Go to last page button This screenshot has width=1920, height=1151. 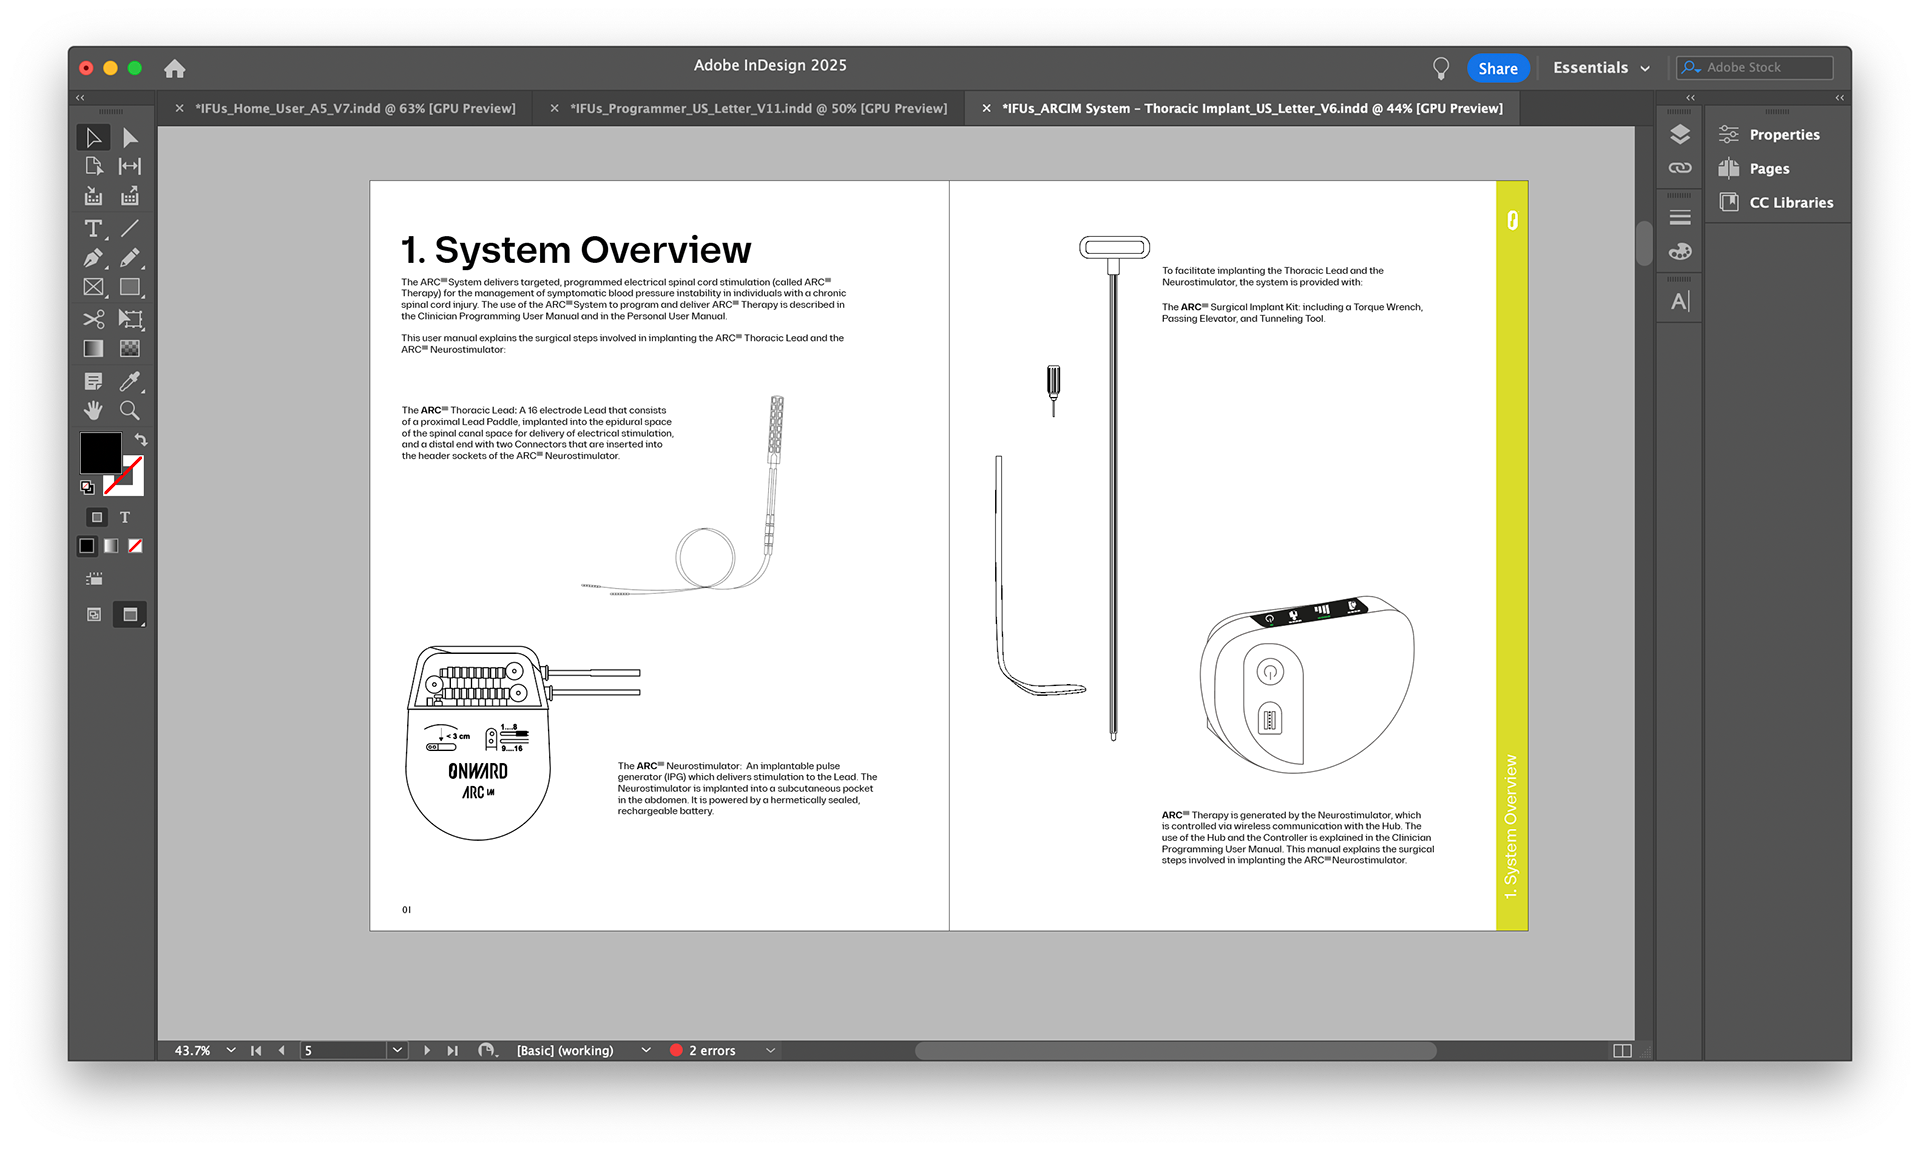(453, 1050)
